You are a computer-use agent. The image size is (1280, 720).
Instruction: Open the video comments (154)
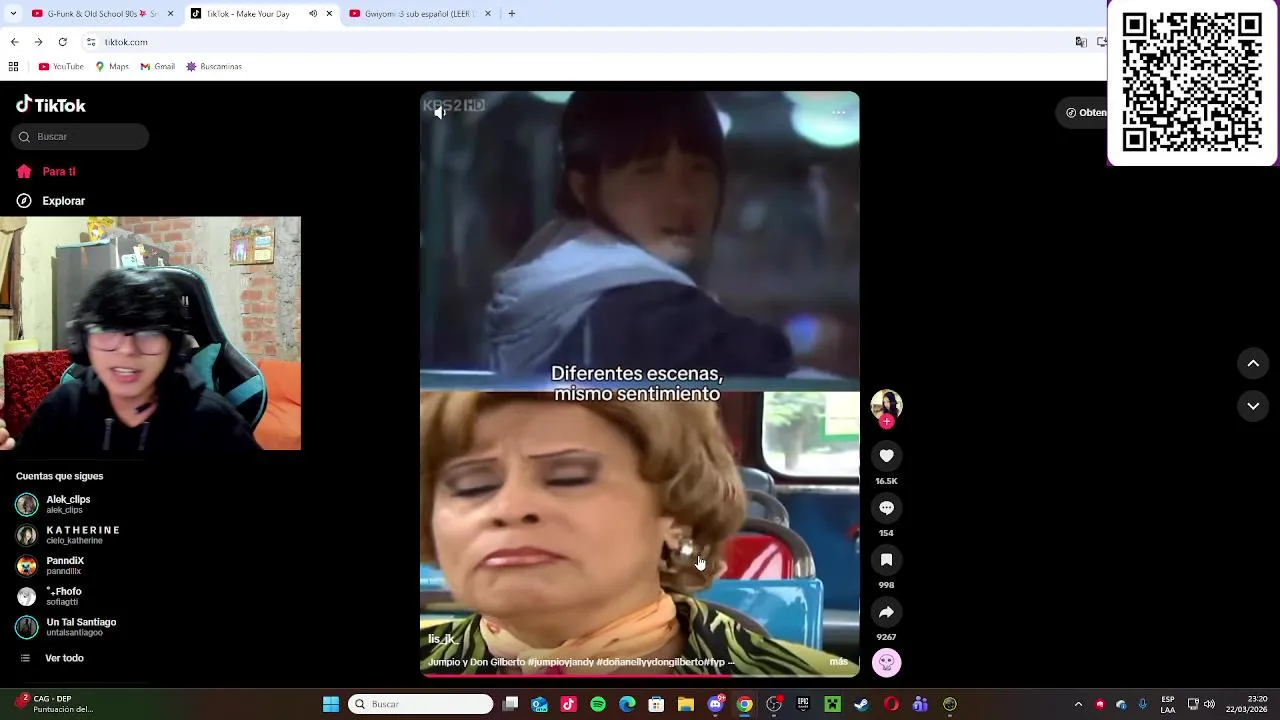[x=886, y=508]
